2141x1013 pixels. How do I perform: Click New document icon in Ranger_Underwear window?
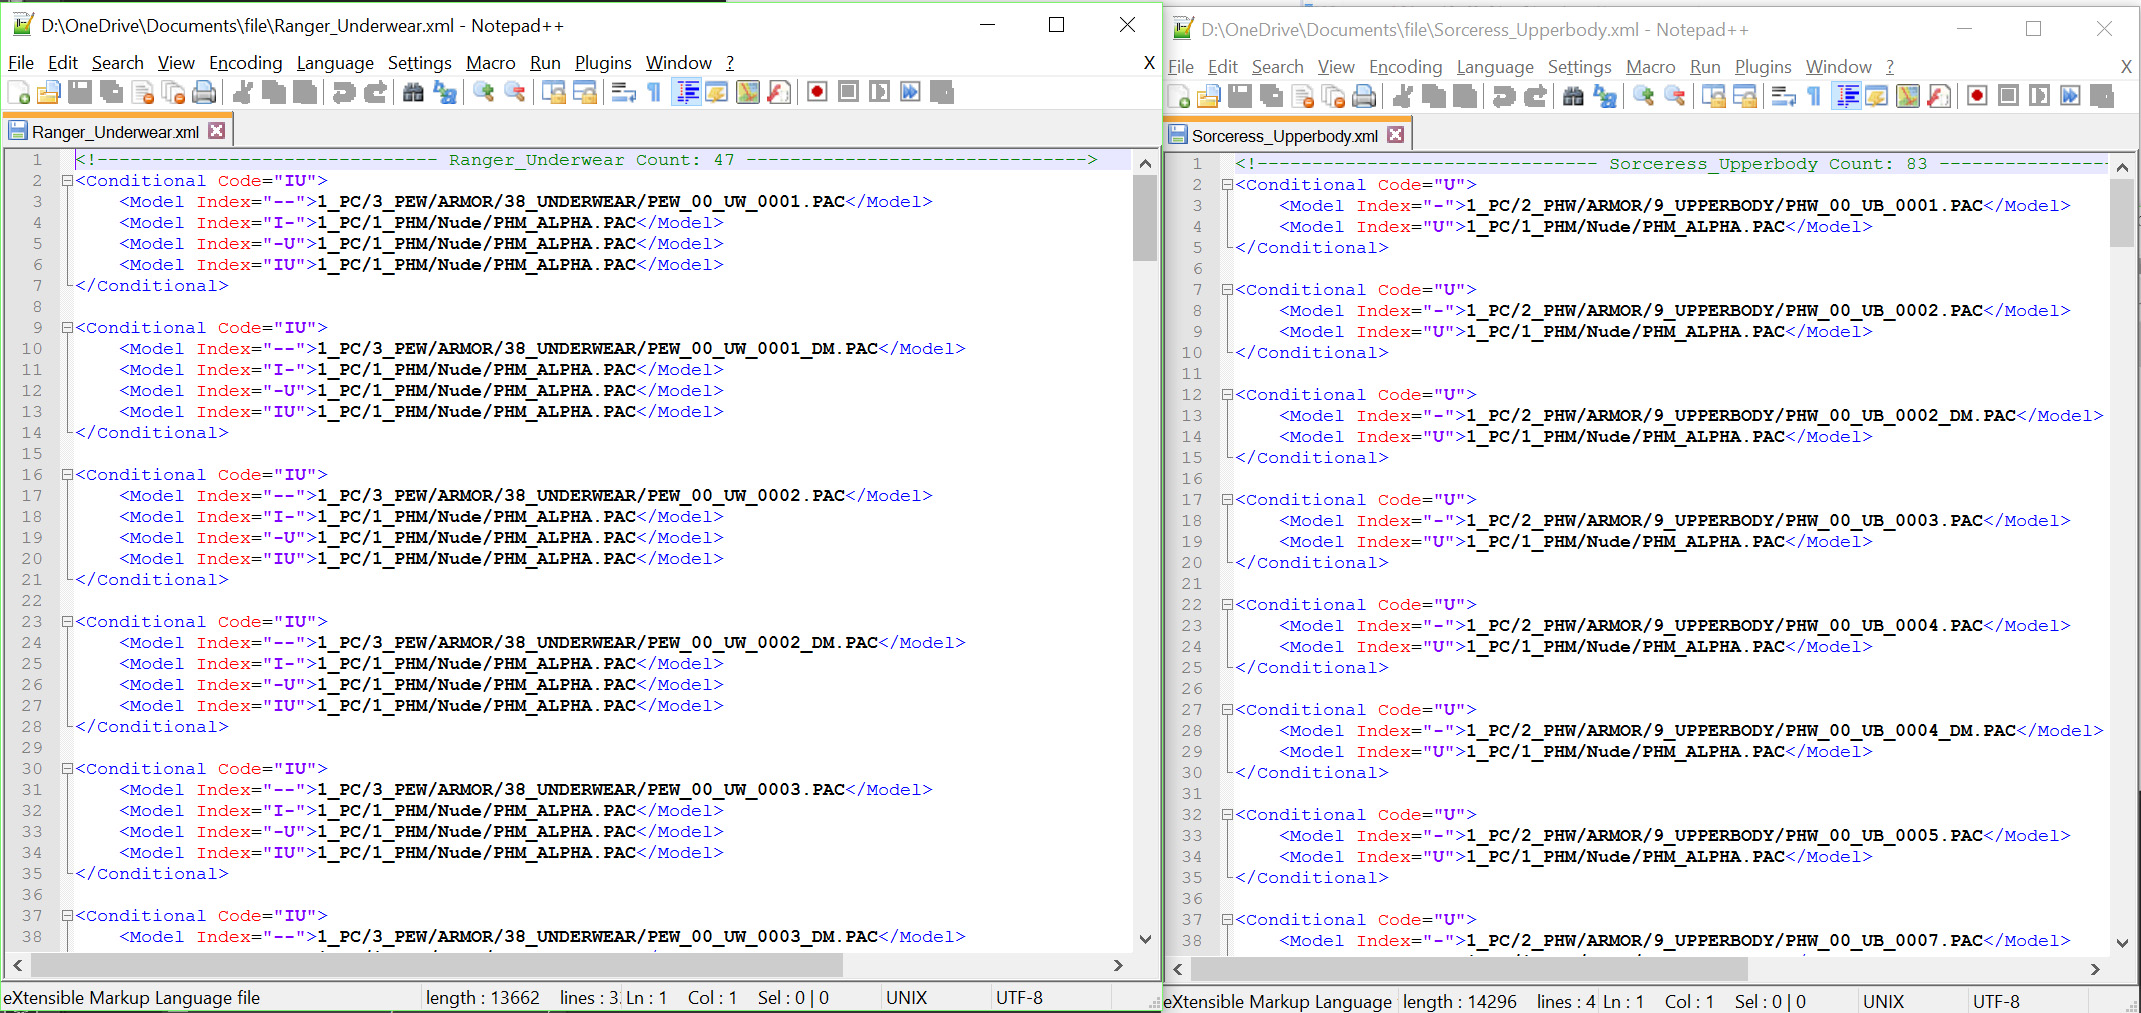[19, 93]
